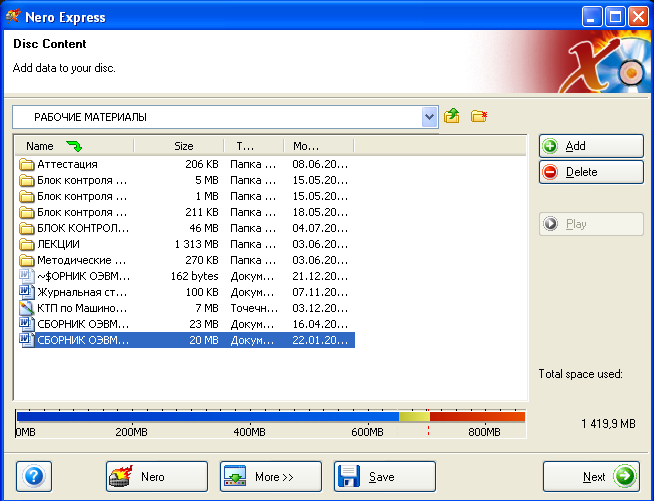Select the Аттестация folder icon

(27, 164)
